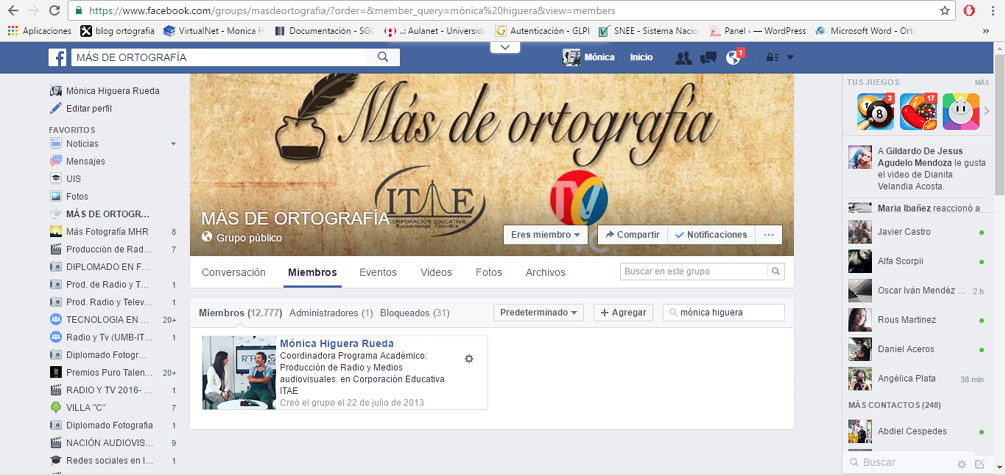Open friend requests icon in top bar
Screen dimensions: 1005x475
(684, 58)
